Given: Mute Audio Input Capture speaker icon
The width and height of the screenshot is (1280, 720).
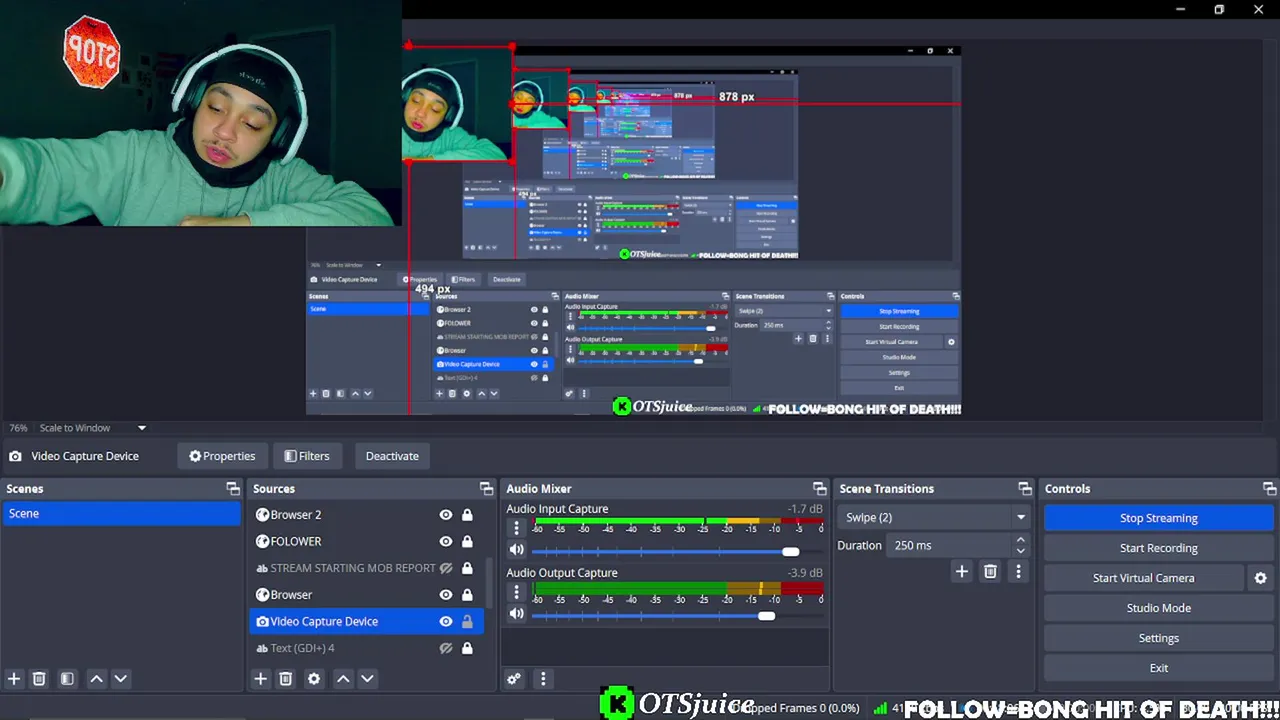Looking at the screenshot, I should point(517,550).
